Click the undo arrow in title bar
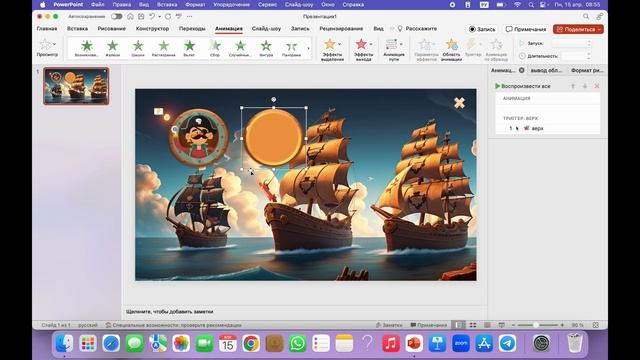640x360 pixels. [x=152, y=16]
